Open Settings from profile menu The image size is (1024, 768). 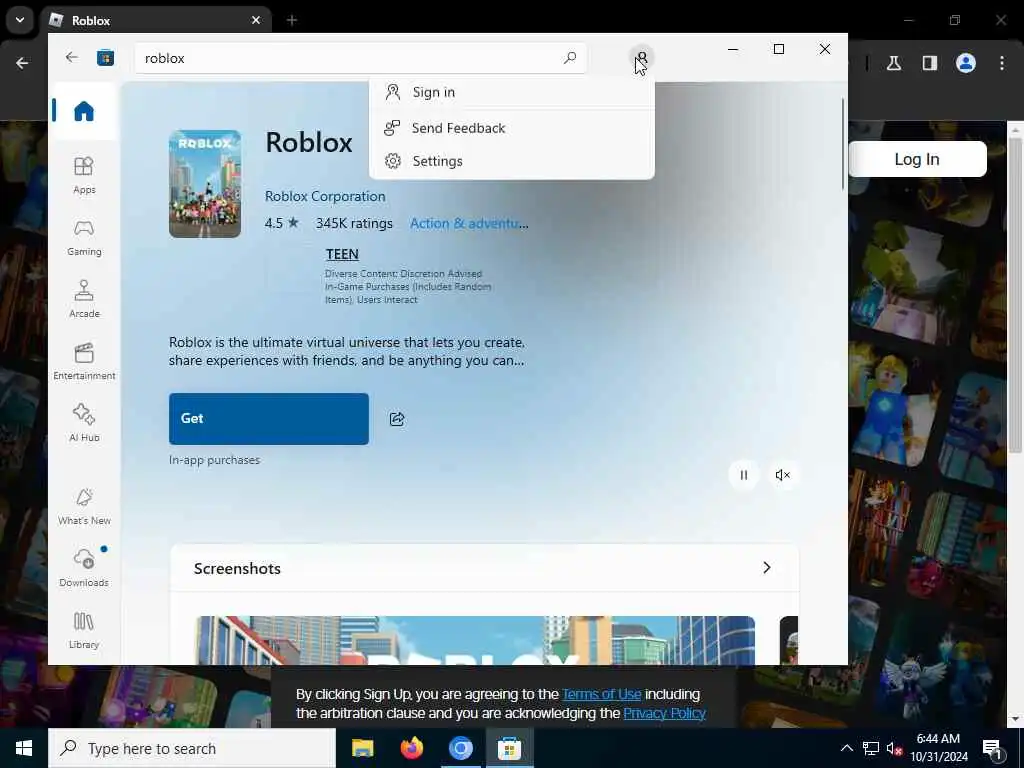click(x=511, y=161)
